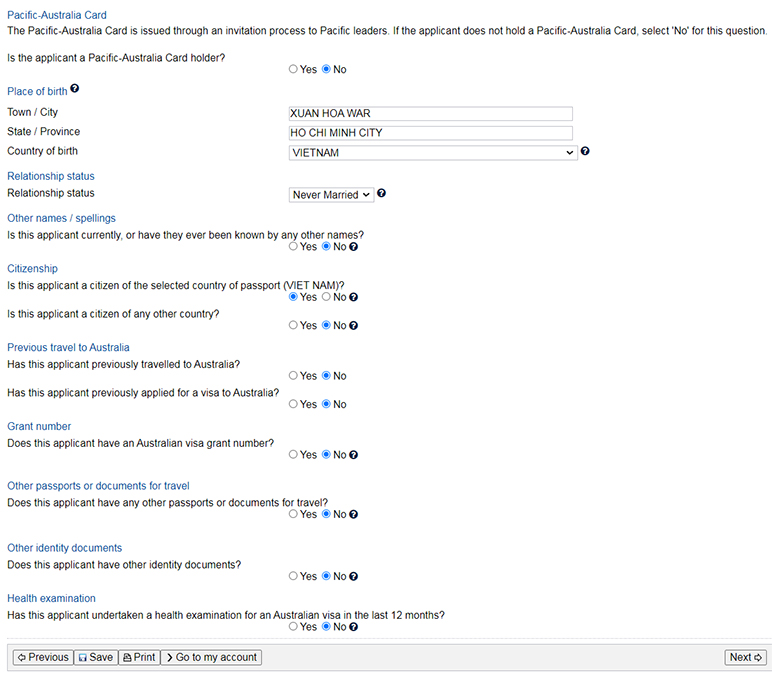Image resolution: width=772 pixels, height=675 pixels.
Task: Open help icon for other country citizenship
Action: 354,326
